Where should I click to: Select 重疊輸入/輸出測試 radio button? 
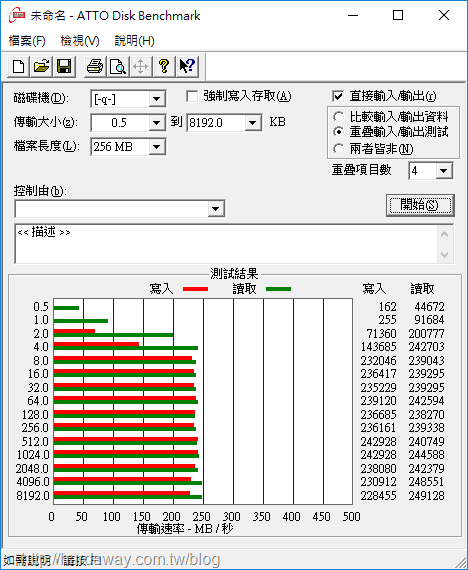tap(339, 132)
